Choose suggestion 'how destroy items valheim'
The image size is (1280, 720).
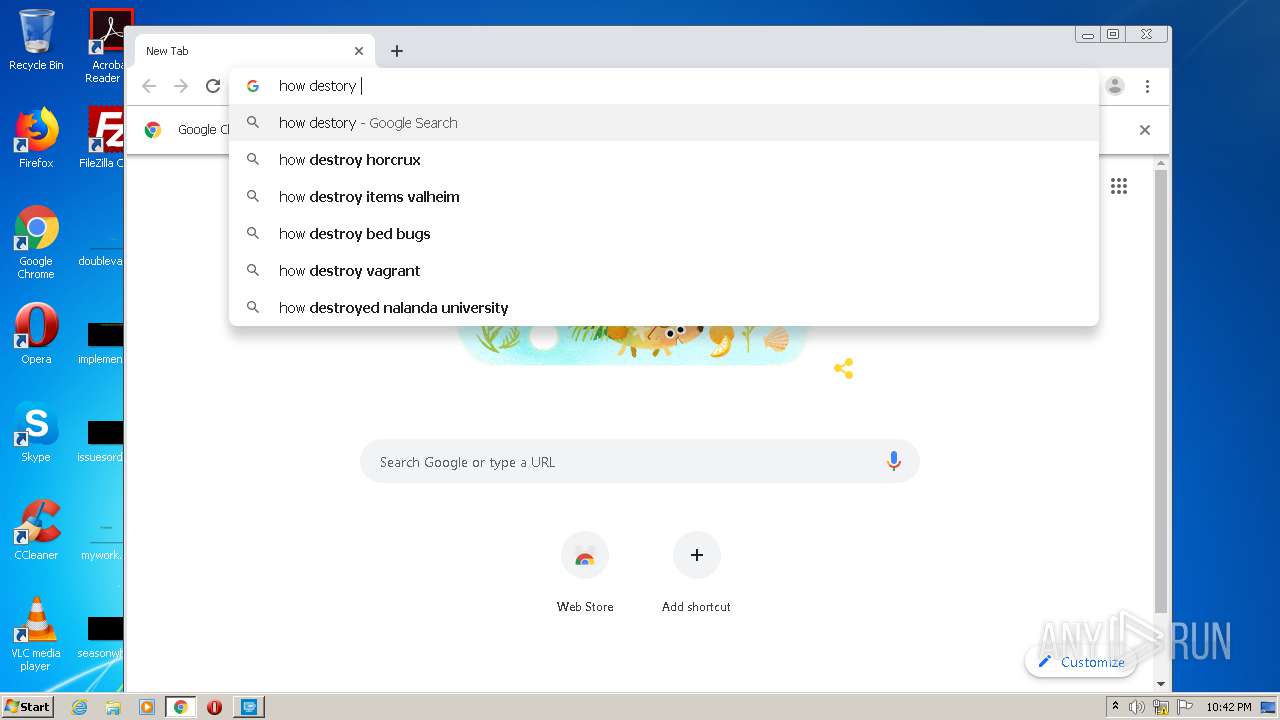(x=664, y=197)
